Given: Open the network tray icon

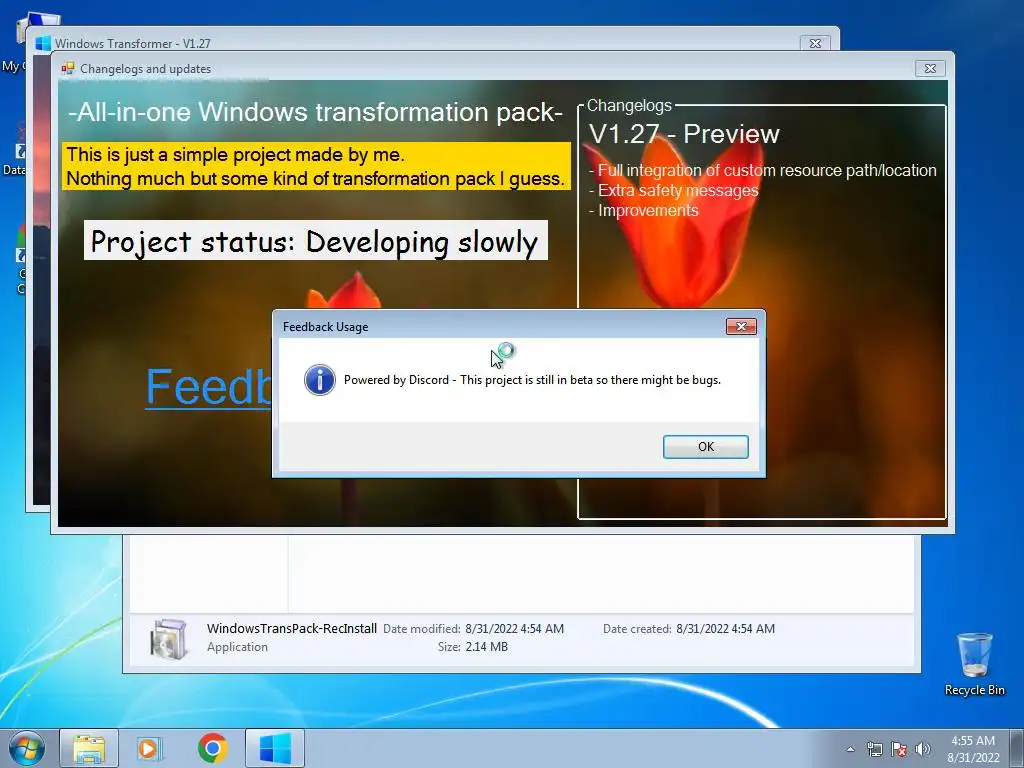Looking at the screenshot, I should tap(874, 749).
